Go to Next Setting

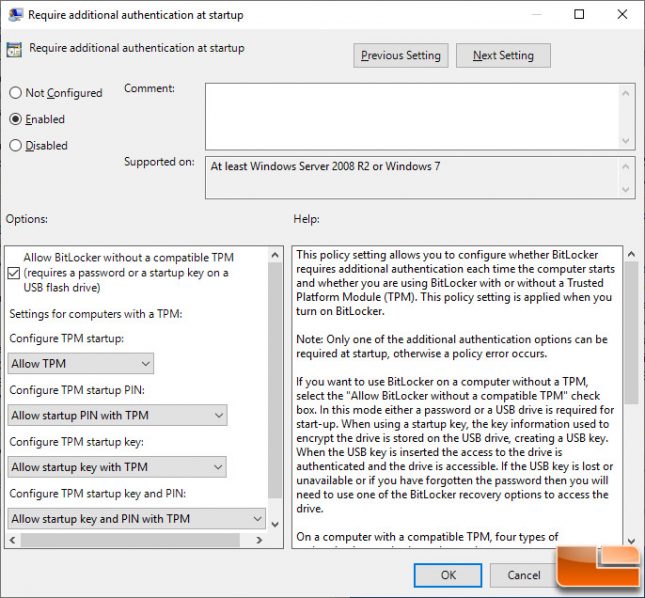503,56
